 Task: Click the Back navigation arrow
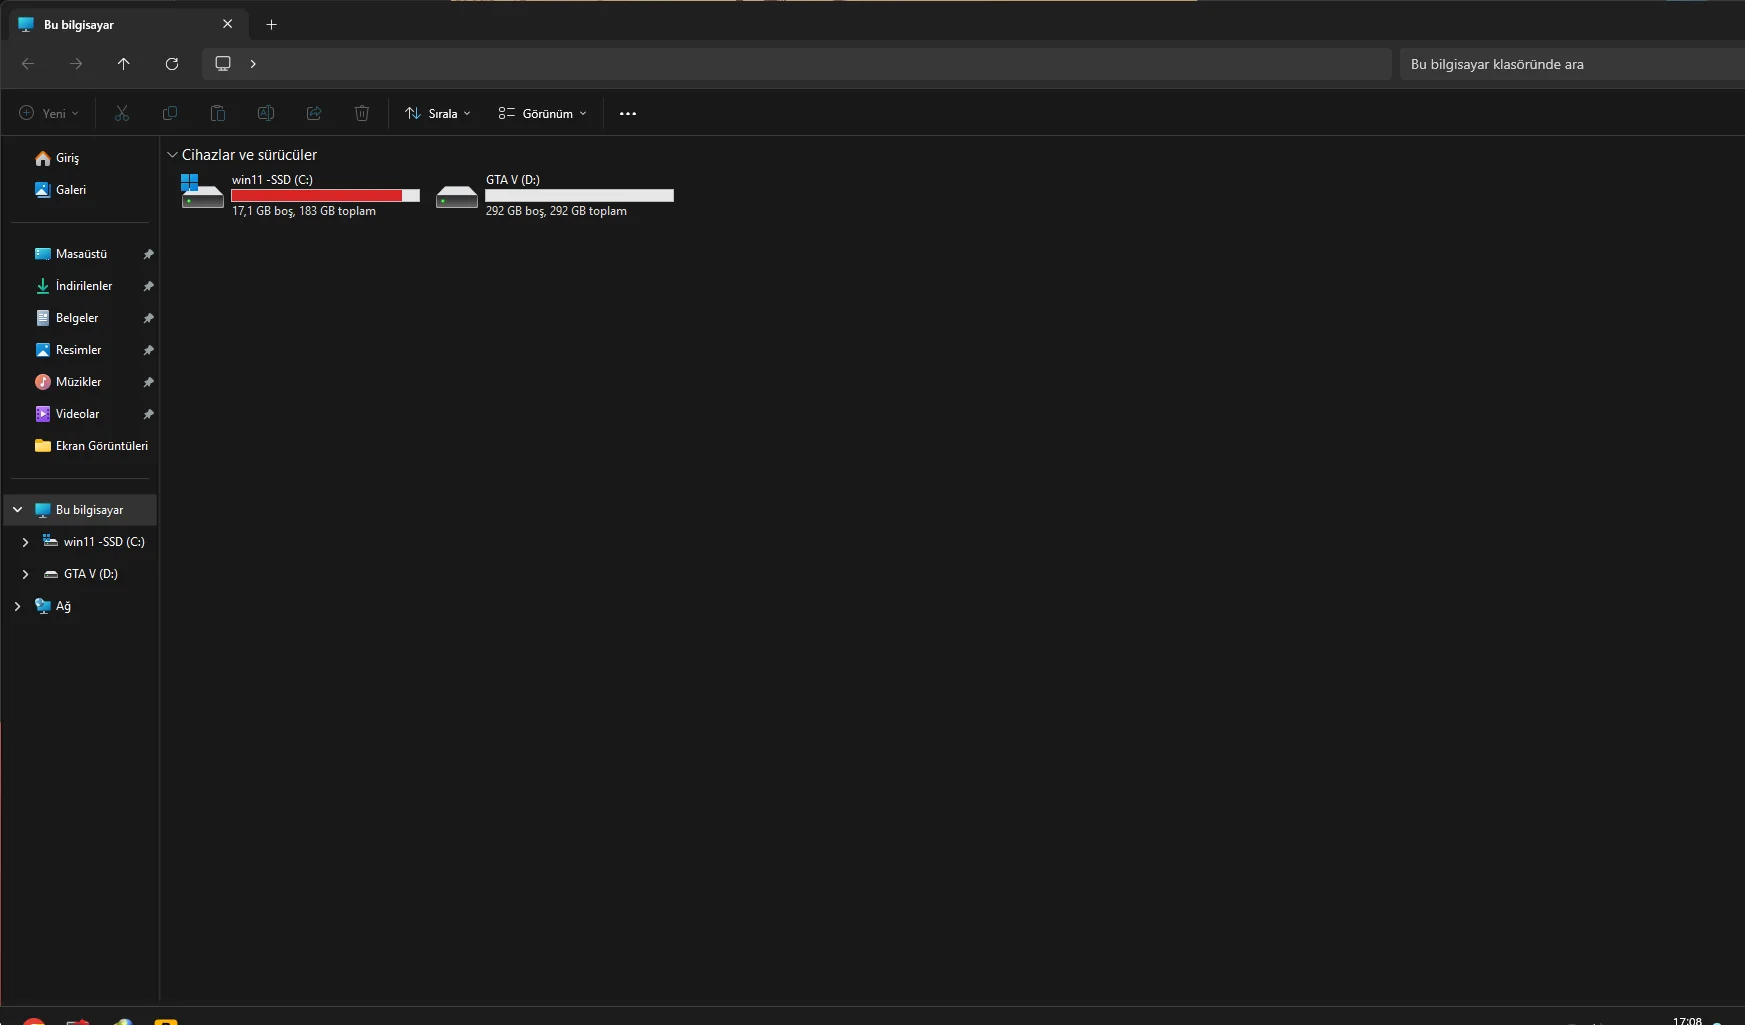(x=28, y=64)
